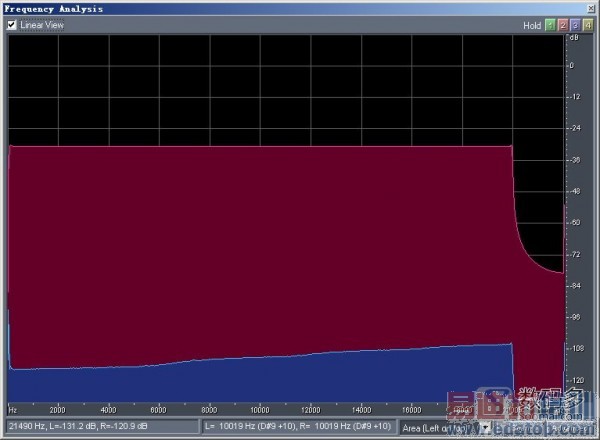
Task: Click the 6000 Hz axis label
Action: pos(158,410)
